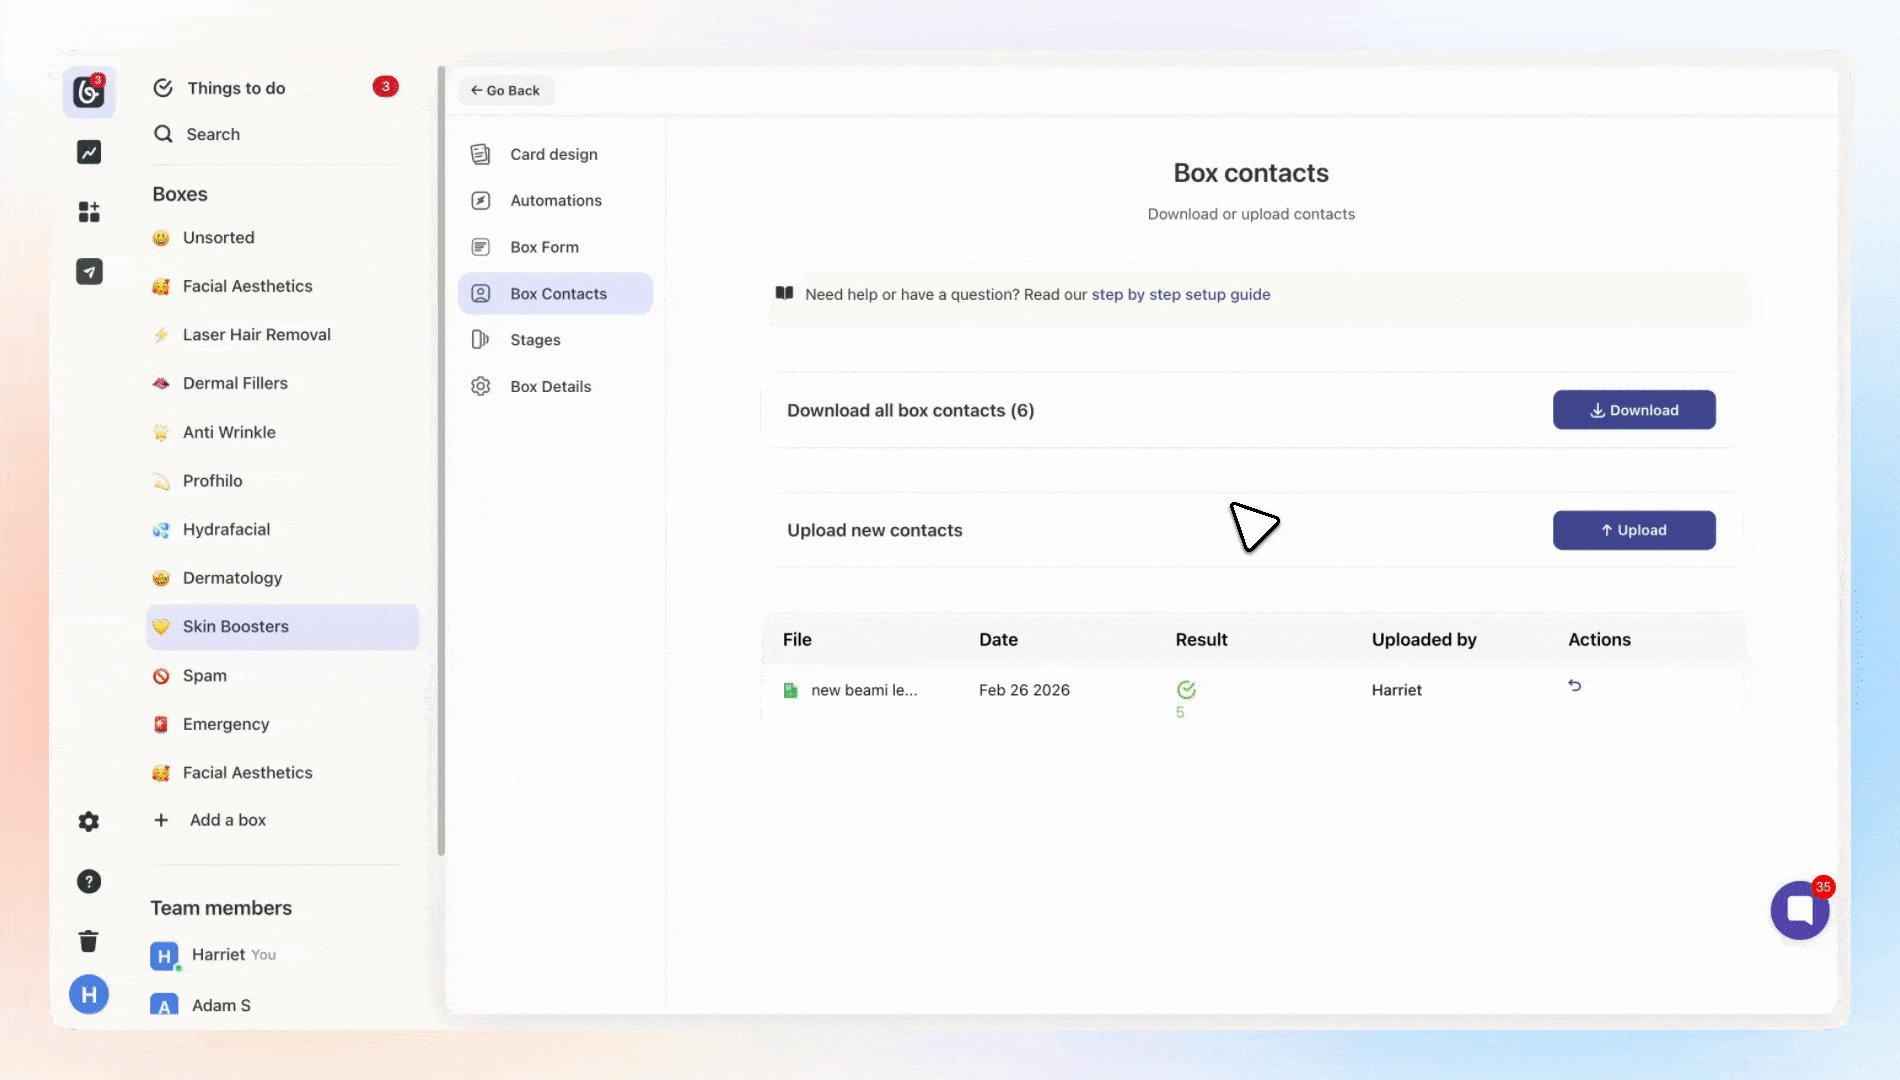The image size is (1900, 1080).
Task: Open the Dermatology box
Action: click(x=282, y=578)
